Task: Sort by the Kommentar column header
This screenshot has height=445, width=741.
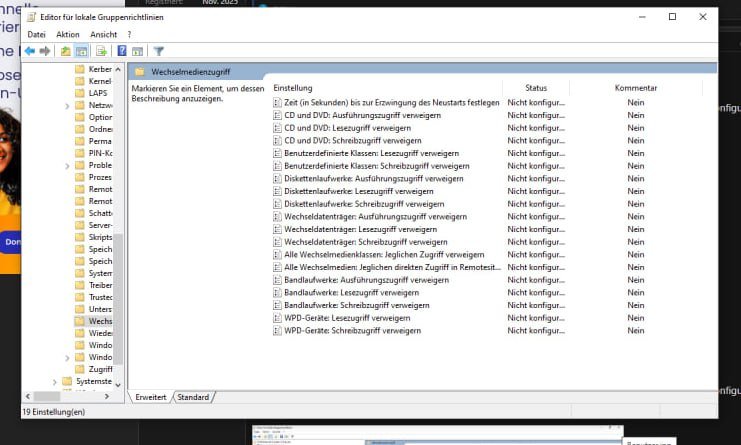Action: point(636,88)
